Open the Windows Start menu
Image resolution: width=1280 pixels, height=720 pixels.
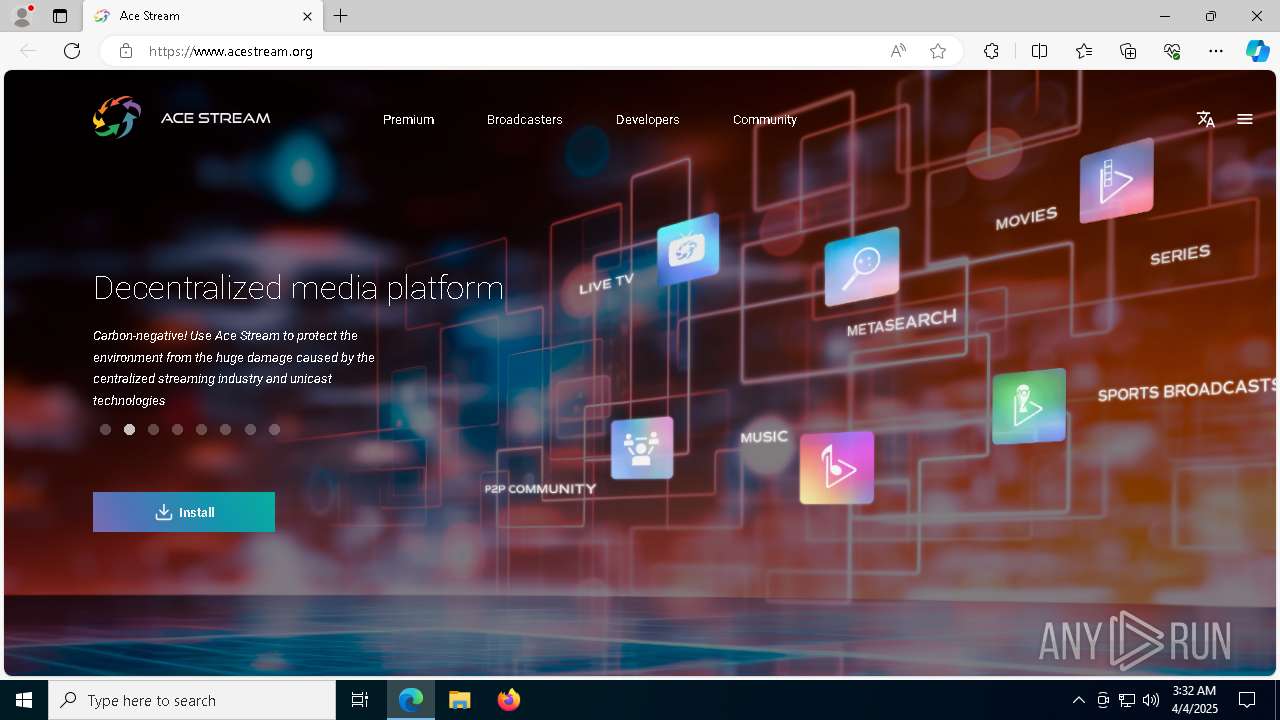coord(24,700)
